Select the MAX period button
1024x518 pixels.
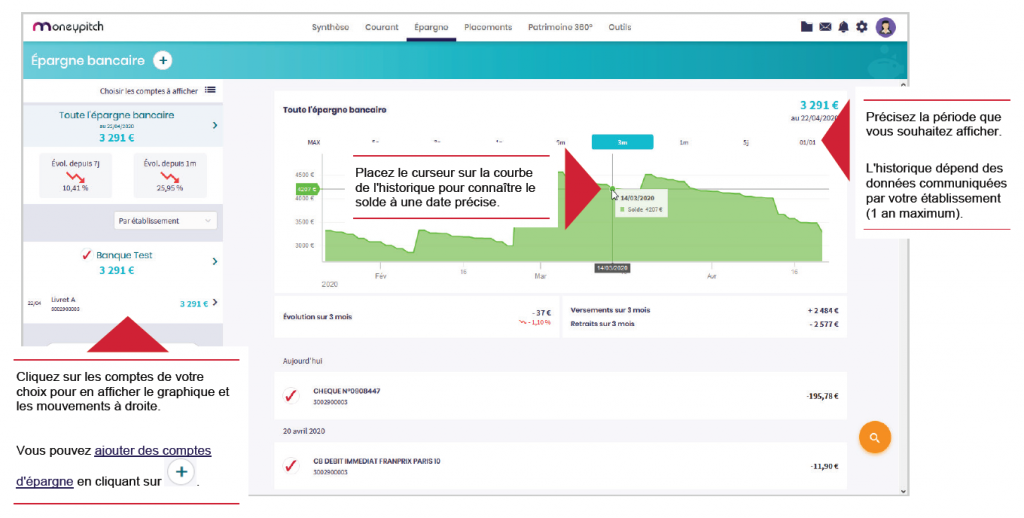[314, 142]
